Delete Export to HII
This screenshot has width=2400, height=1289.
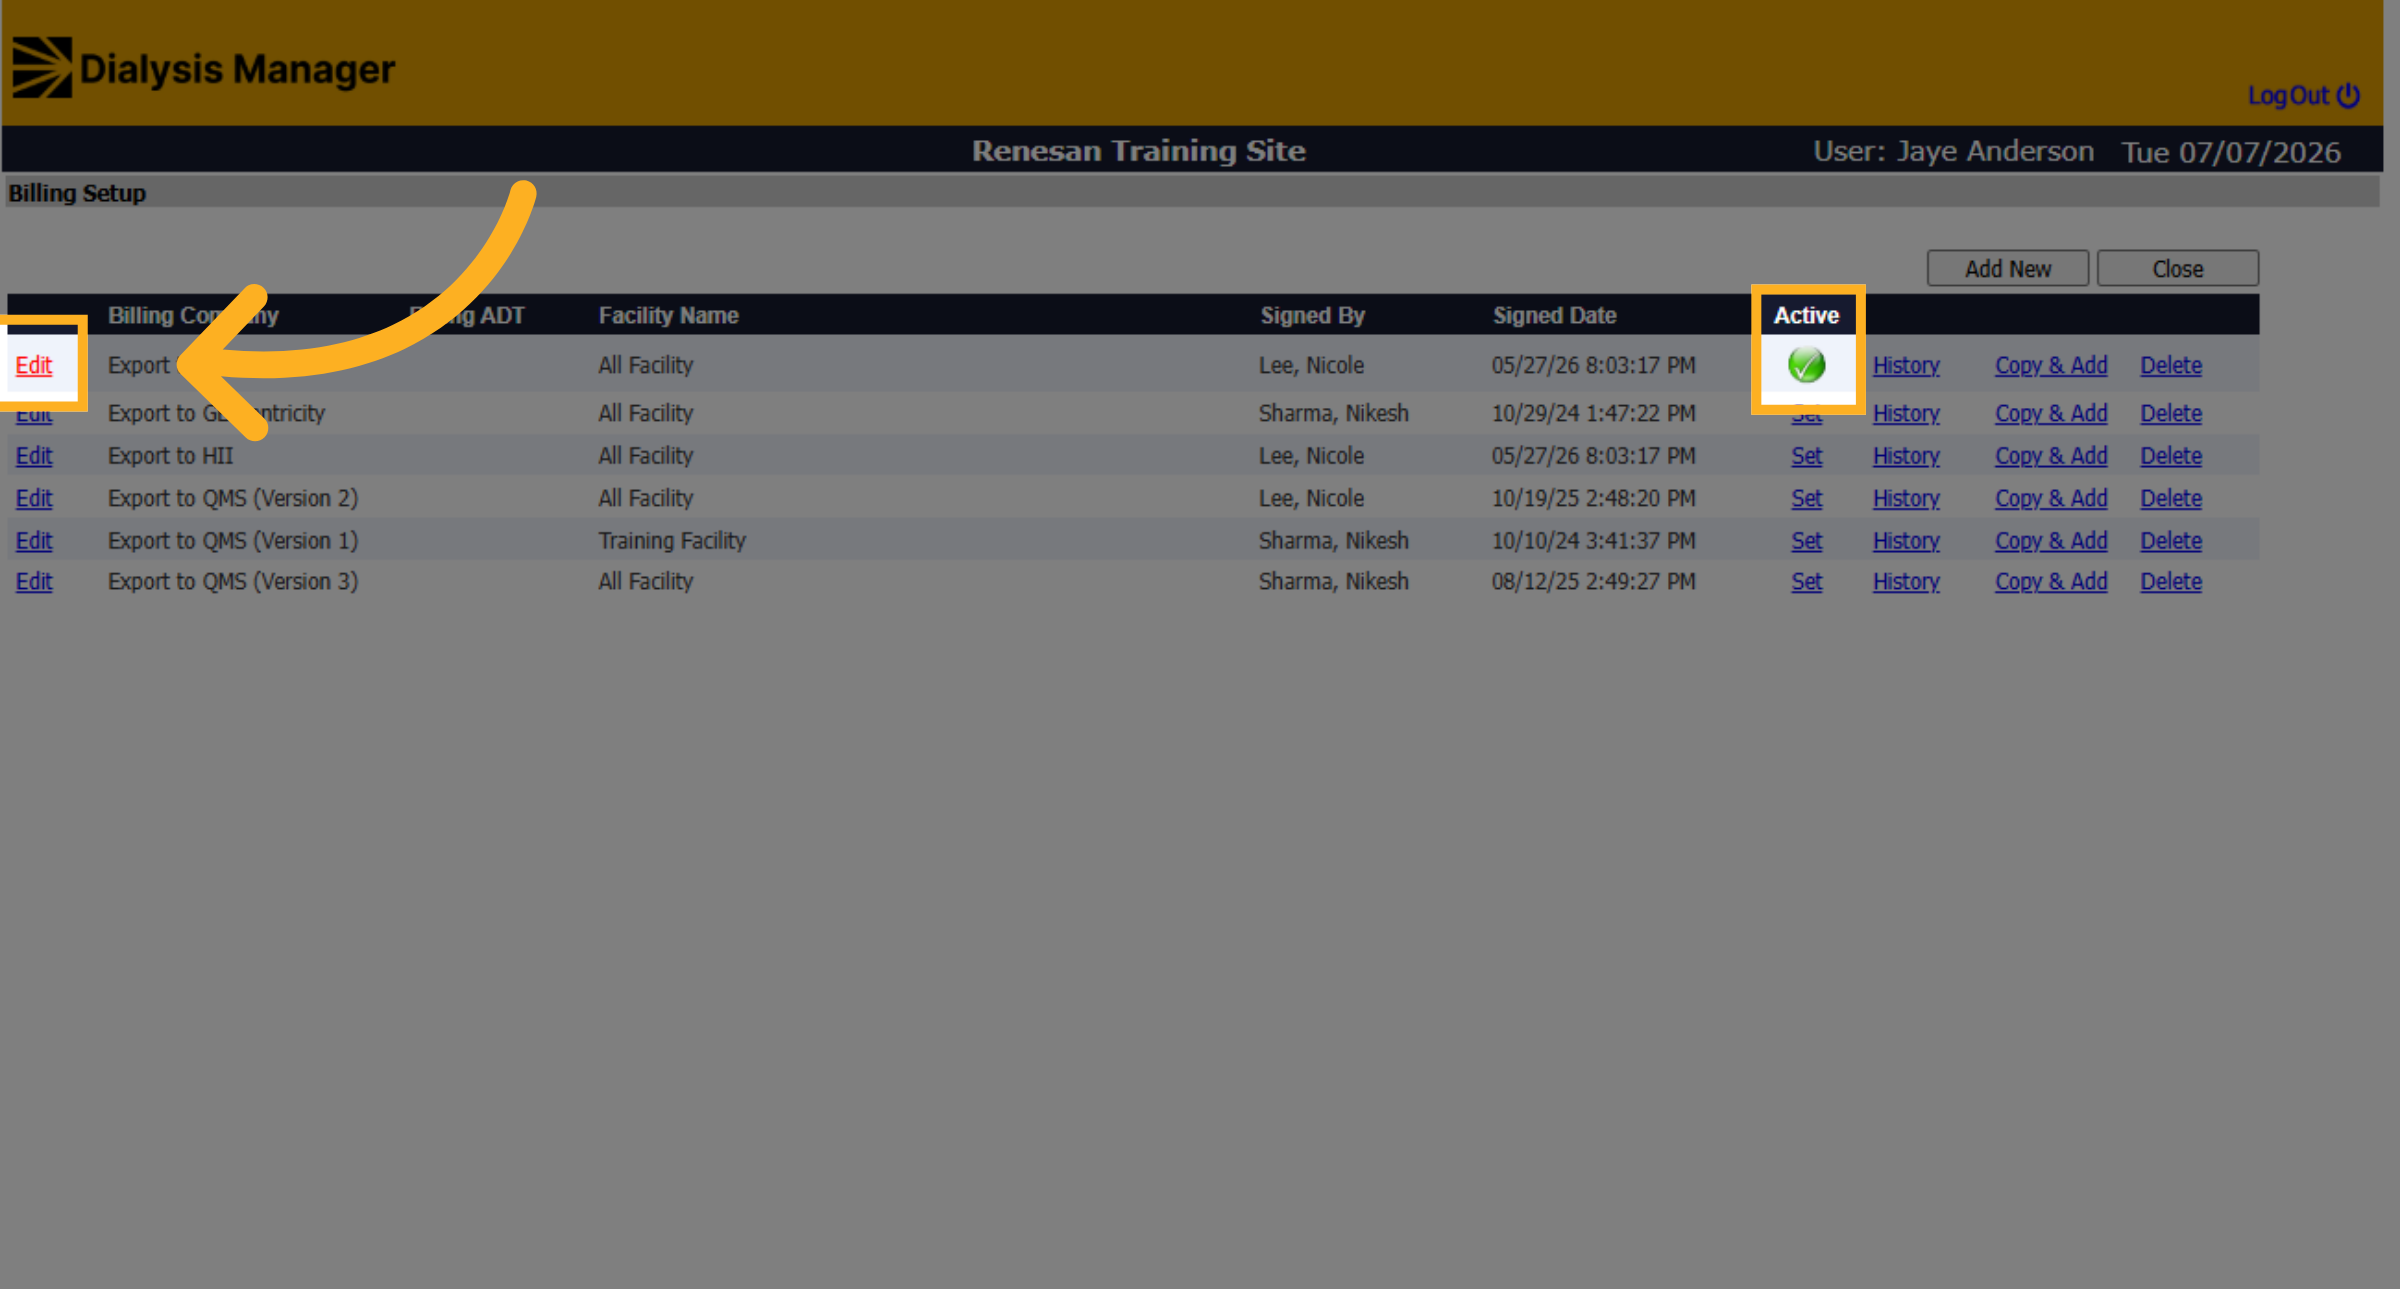(x=2171, y=455)
